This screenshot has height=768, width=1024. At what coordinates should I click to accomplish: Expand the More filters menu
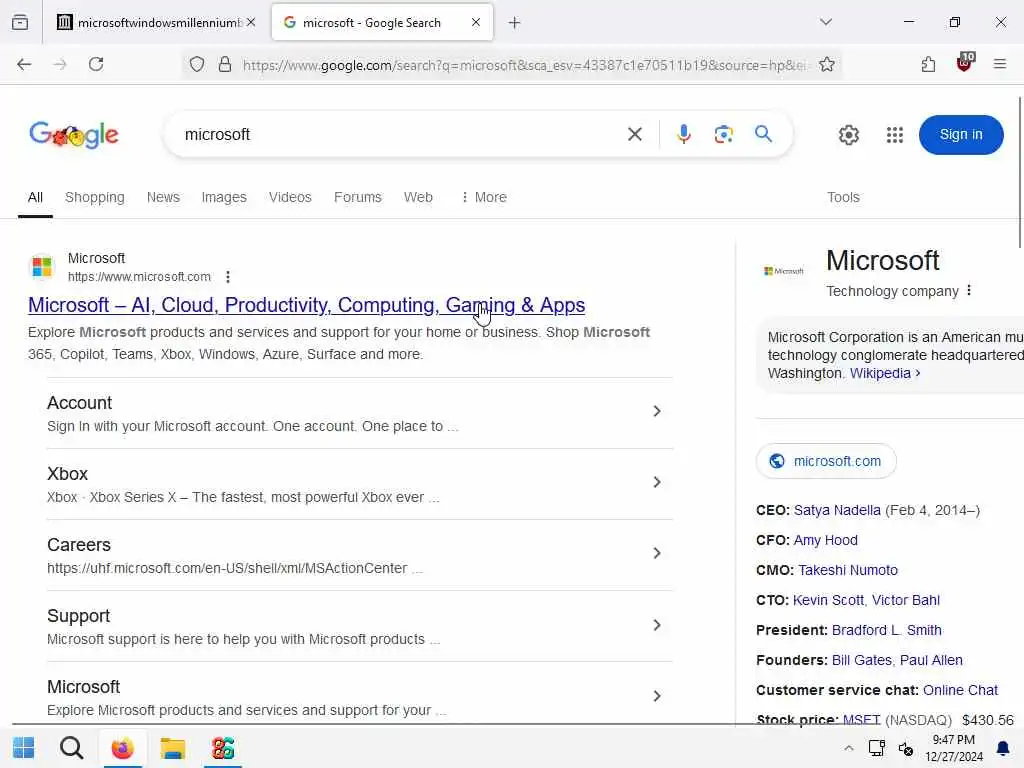click(x=484, y=197)
